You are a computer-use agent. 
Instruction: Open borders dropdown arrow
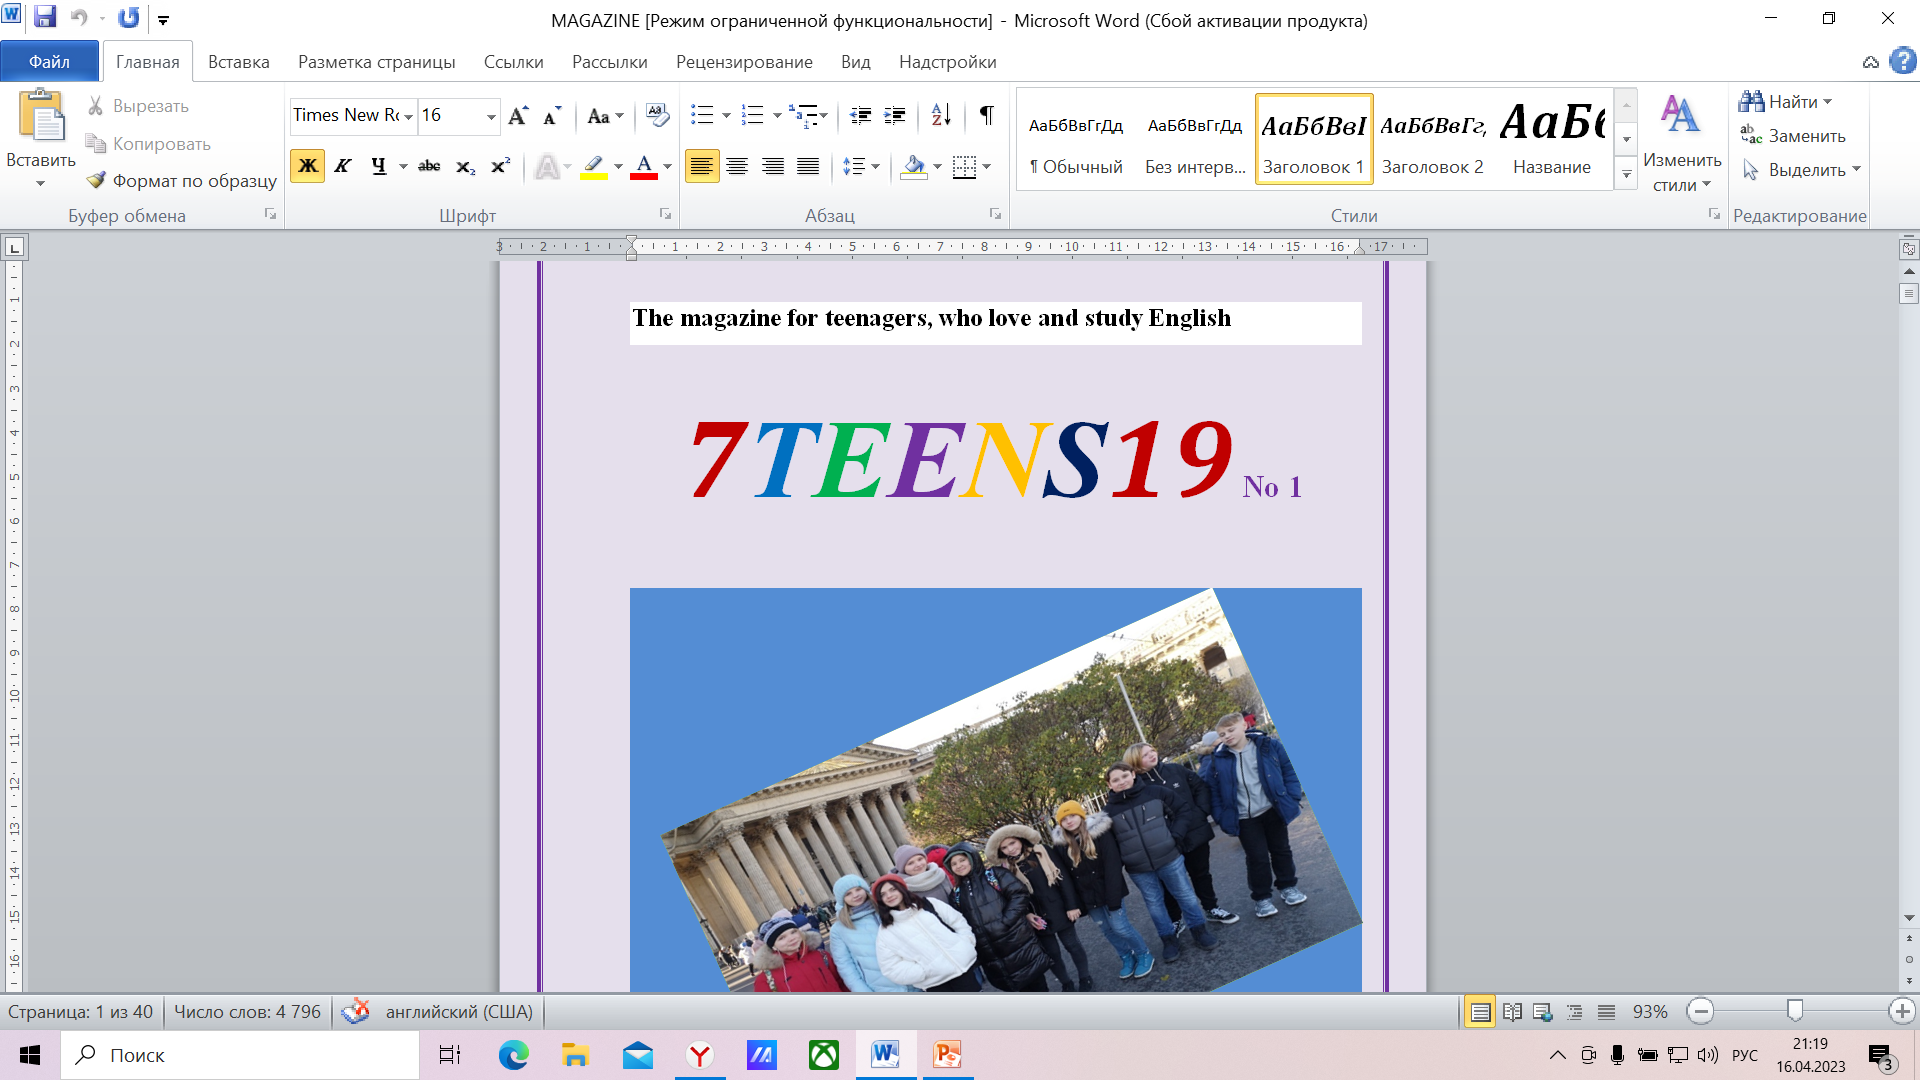[987, 167]
